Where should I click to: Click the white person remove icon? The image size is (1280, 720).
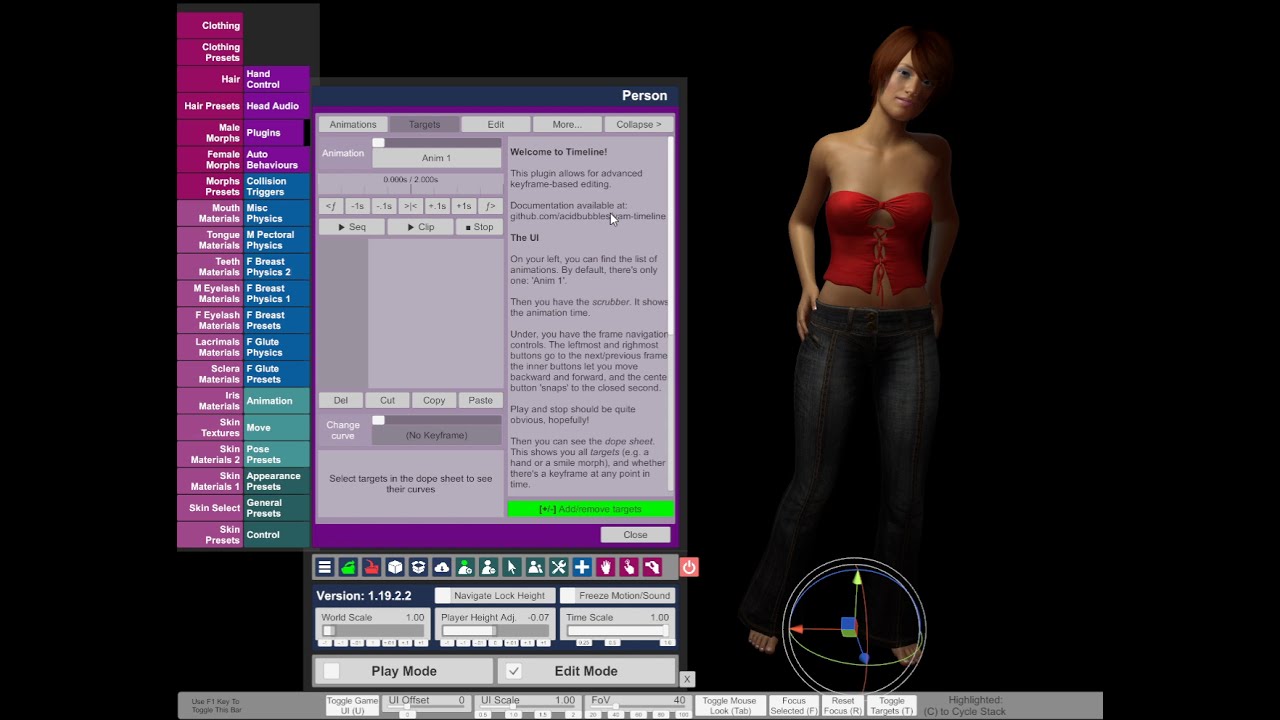(488, 567)
